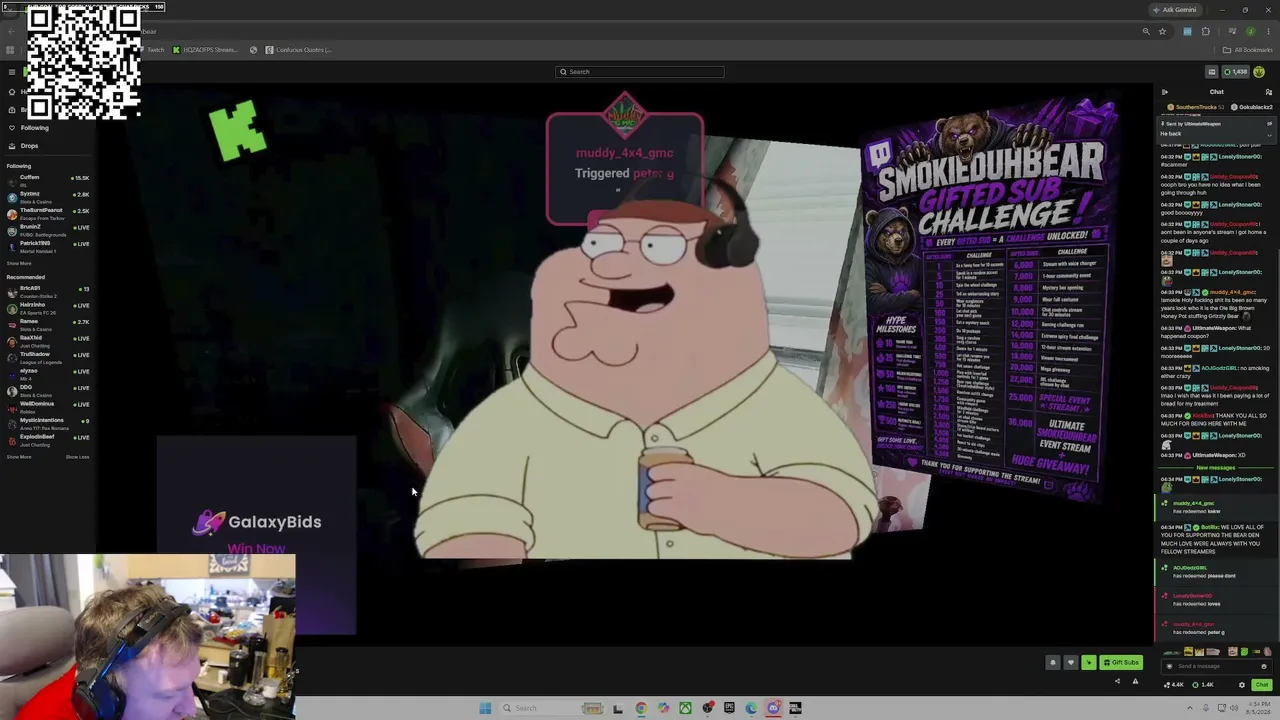Share this stream
The image size is (1280, 720).
coord(1117,682)
